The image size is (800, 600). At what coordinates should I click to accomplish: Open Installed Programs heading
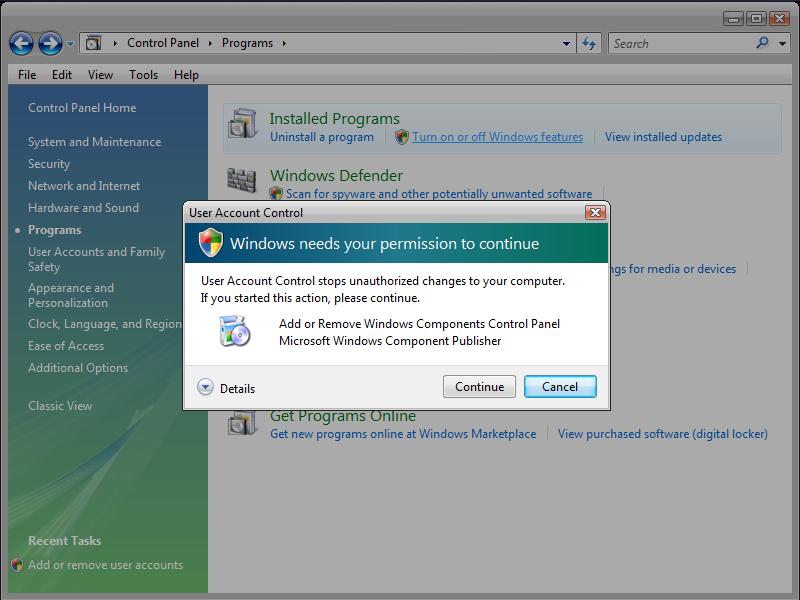pos(334,118)
